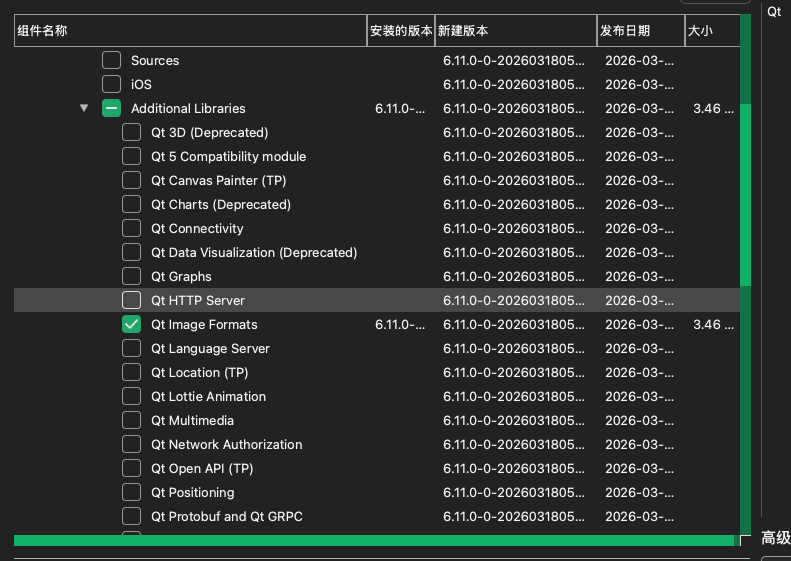Click installed version 6.11.0 of Additional Libraries
Screen dimensions: 791x561
coord(400,108)
